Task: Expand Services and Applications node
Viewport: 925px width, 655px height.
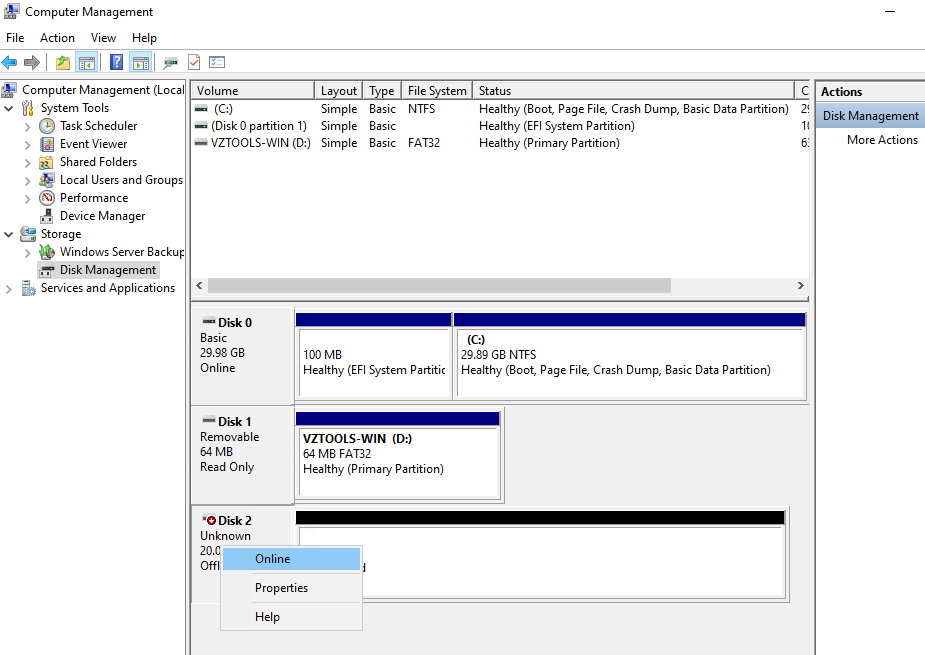Action: point(8,289)
